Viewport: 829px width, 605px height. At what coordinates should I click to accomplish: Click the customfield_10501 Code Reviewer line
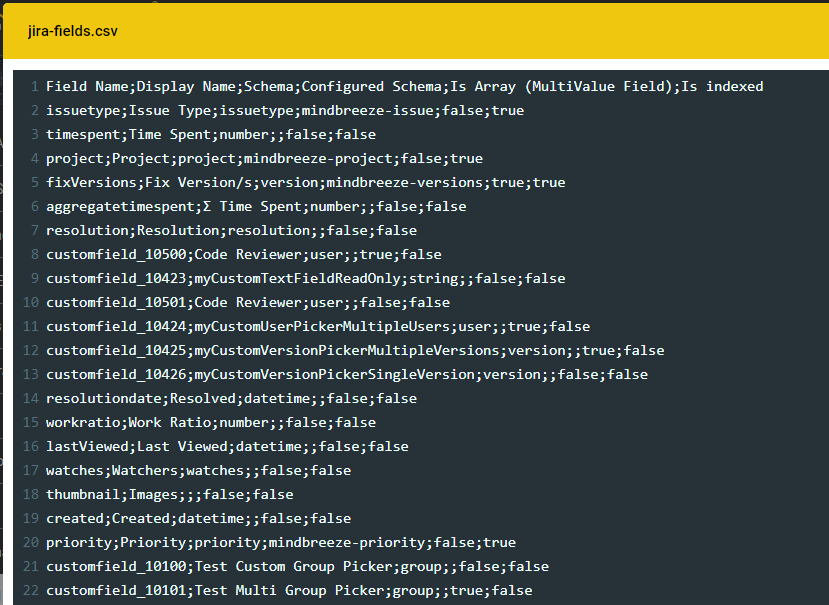[247, 303]
